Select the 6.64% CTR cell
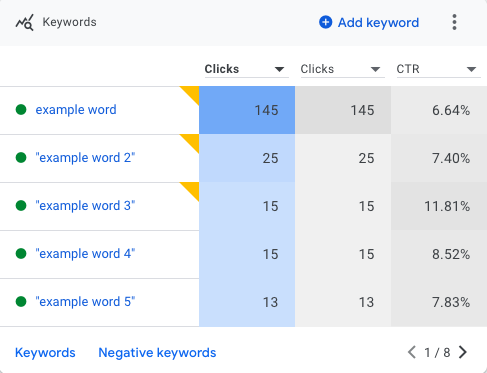Screen dimensions: 487x373 [x=439, y=110]
